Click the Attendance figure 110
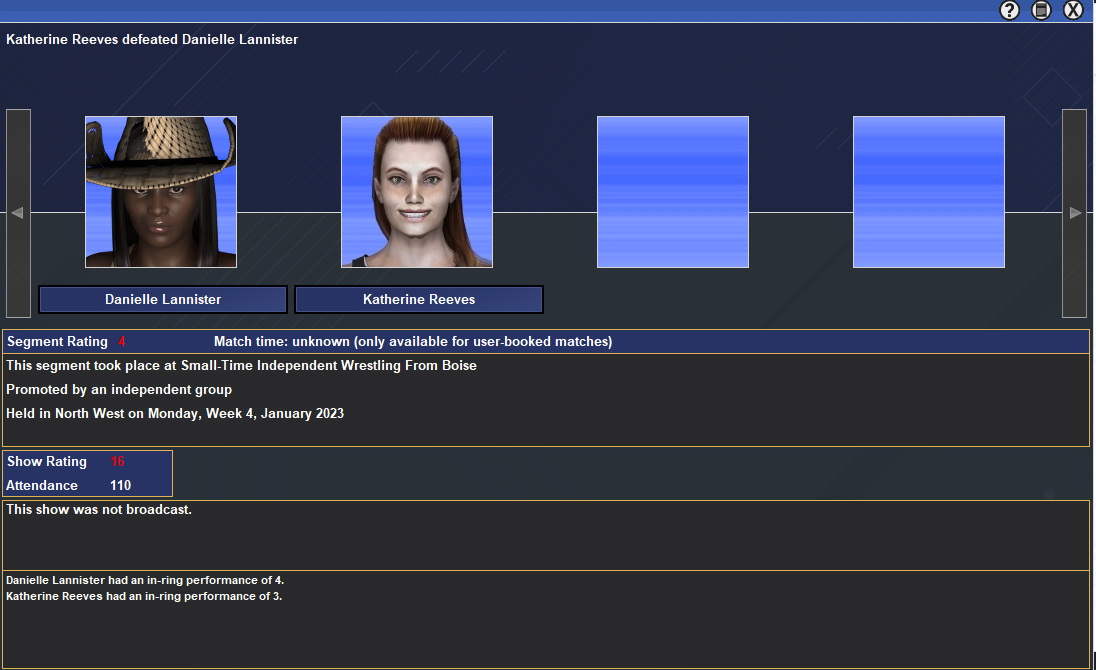The height and width of the screenshot is (670, 1096). (x=120, y=486)
